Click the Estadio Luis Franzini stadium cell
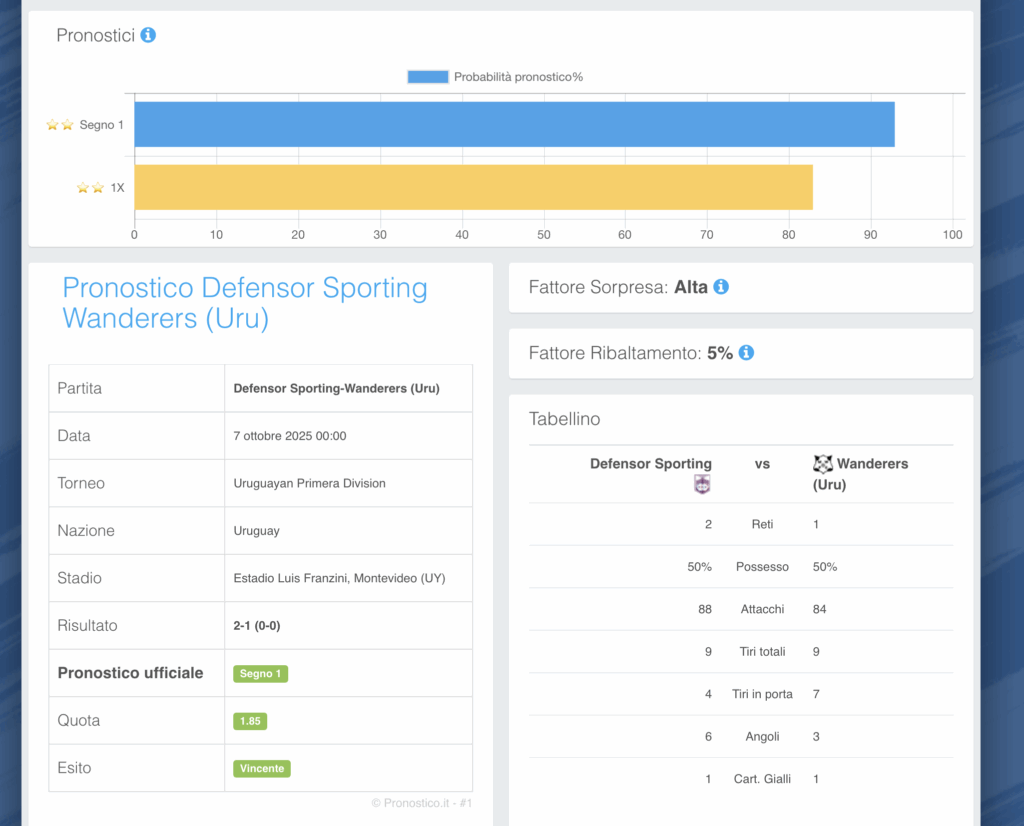Screen dimensions: 1024x826 pyautogui.click(x=339, y=578)
